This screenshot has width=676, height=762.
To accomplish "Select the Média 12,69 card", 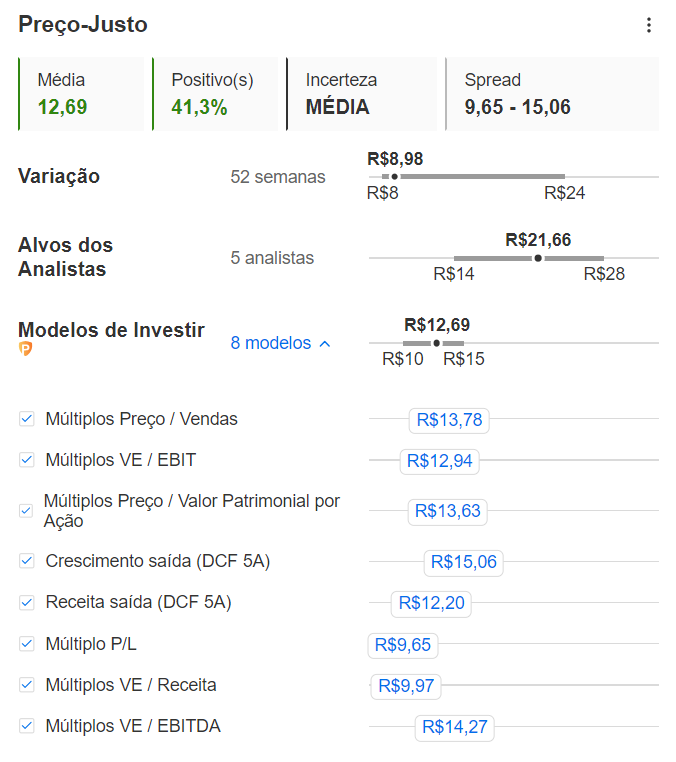I will [84, 94].
